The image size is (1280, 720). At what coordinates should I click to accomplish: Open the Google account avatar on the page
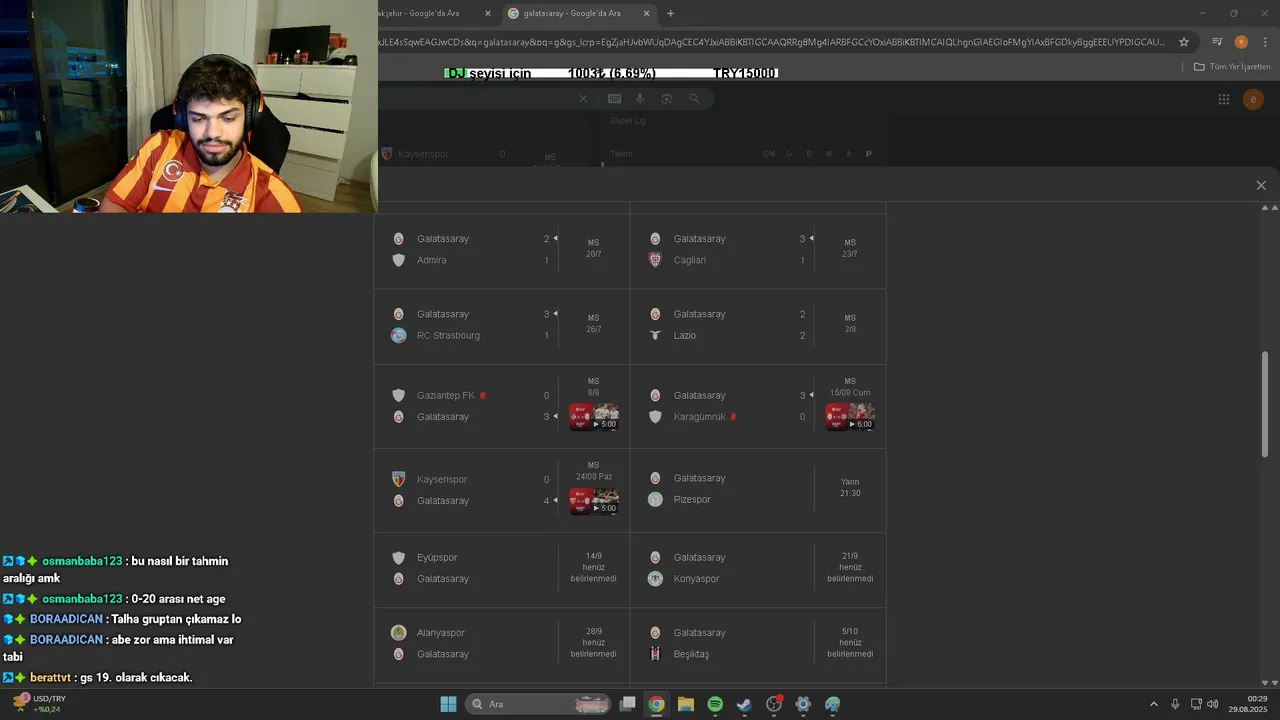point(1253,99)
